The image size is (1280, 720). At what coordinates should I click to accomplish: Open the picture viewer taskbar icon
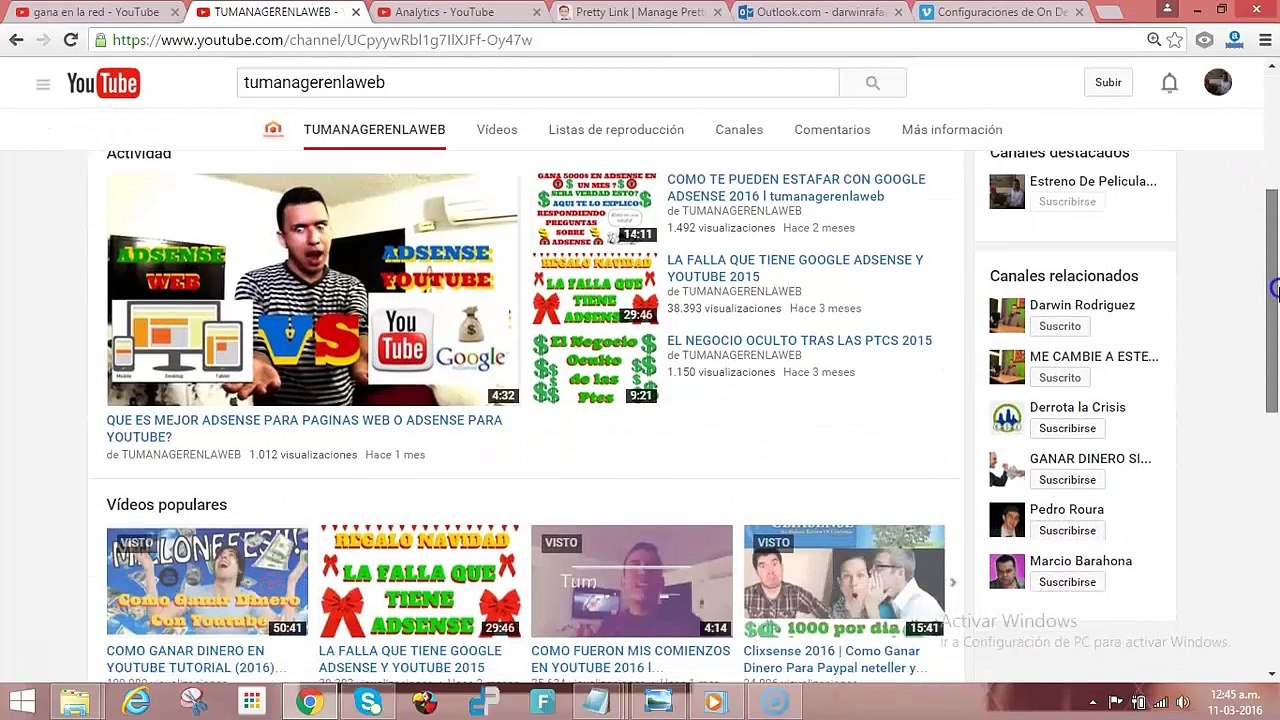coord(658,702)
